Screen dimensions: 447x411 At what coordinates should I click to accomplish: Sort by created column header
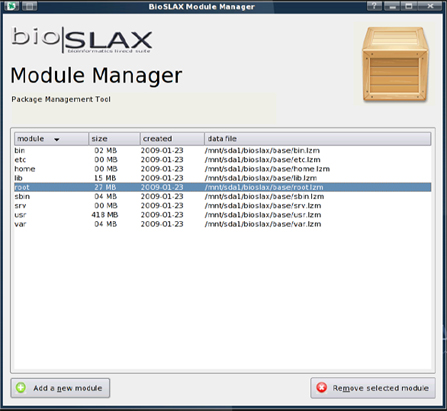pos(172,139)
